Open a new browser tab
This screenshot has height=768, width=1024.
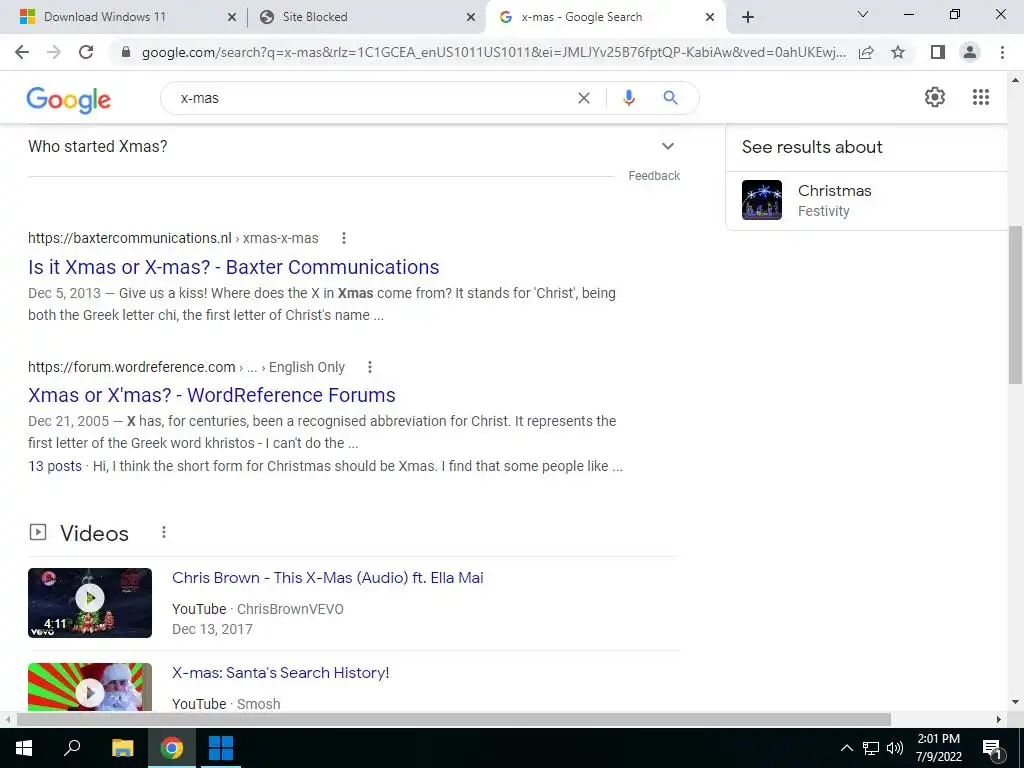pos(748,17)
